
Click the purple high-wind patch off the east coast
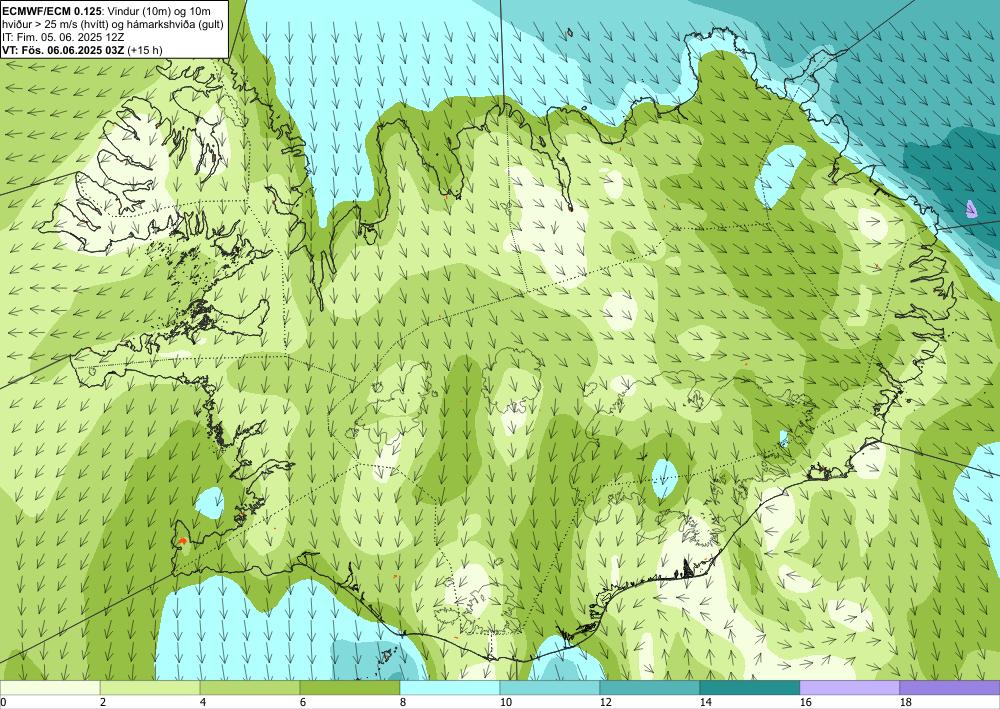[x=971, y=208]
